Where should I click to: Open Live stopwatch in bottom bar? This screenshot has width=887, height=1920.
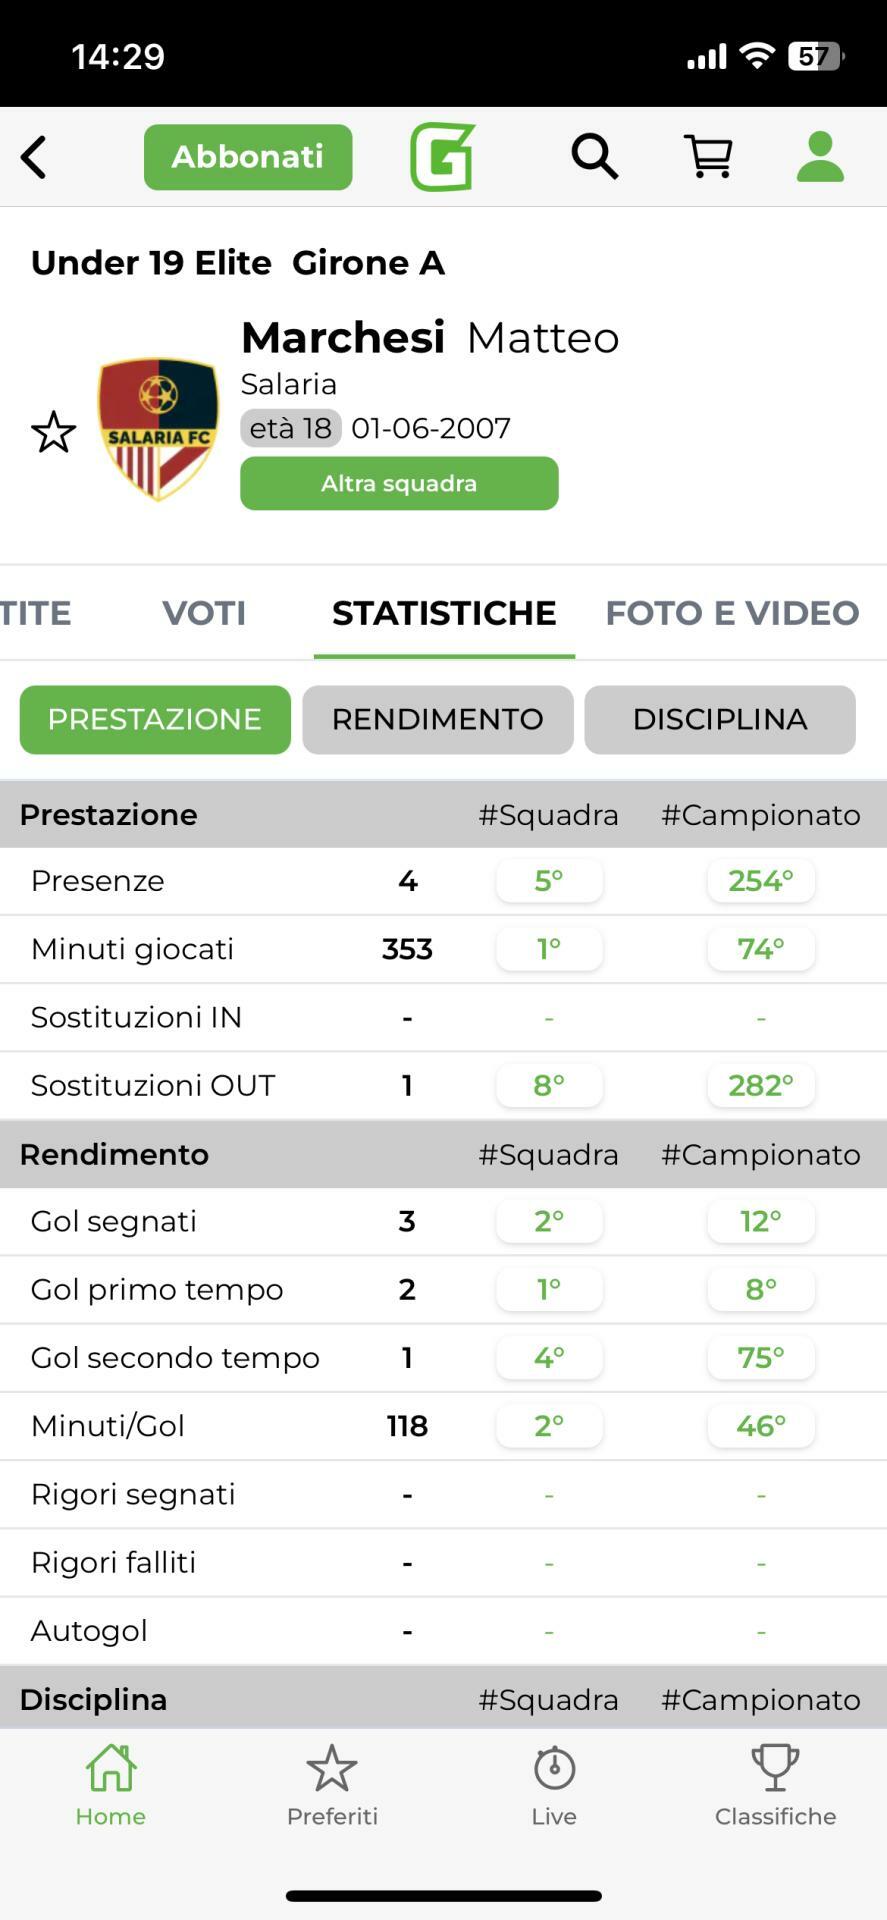554,1786
